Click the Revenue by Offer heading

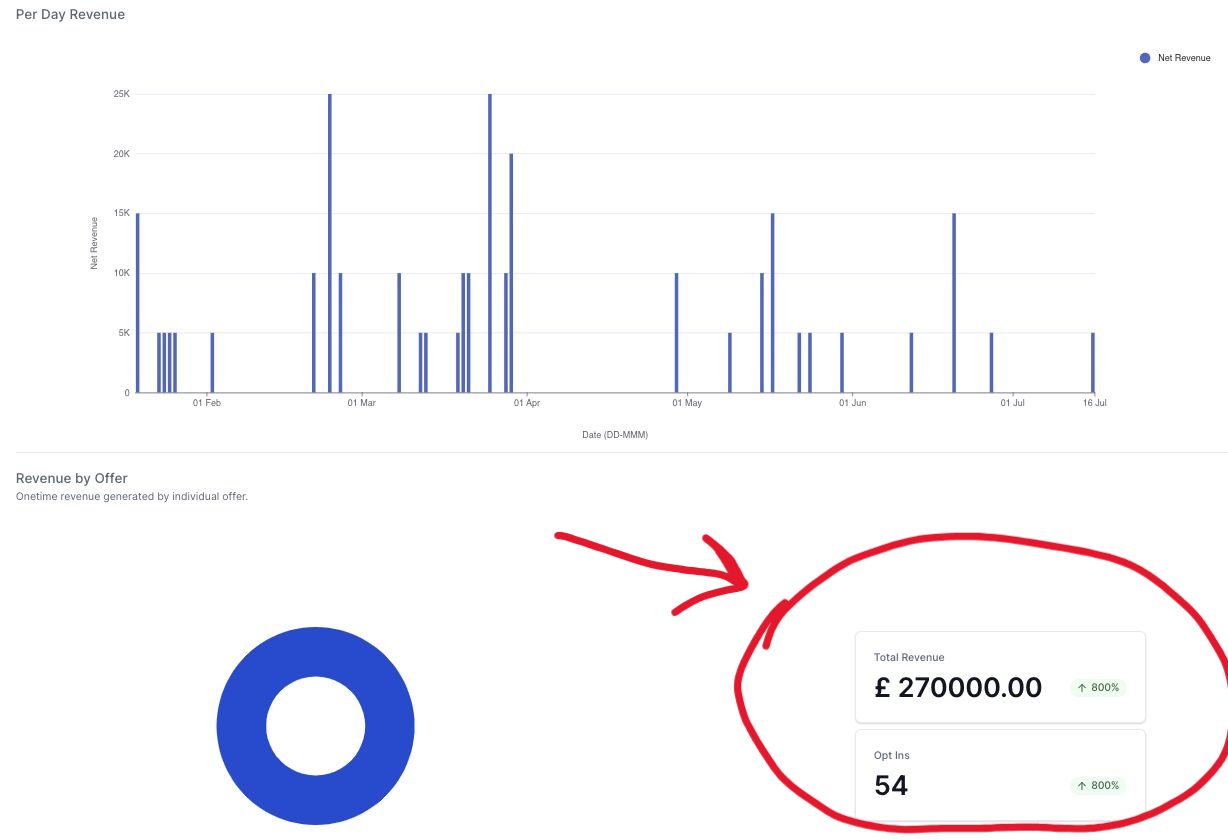[x=72, y=478]
